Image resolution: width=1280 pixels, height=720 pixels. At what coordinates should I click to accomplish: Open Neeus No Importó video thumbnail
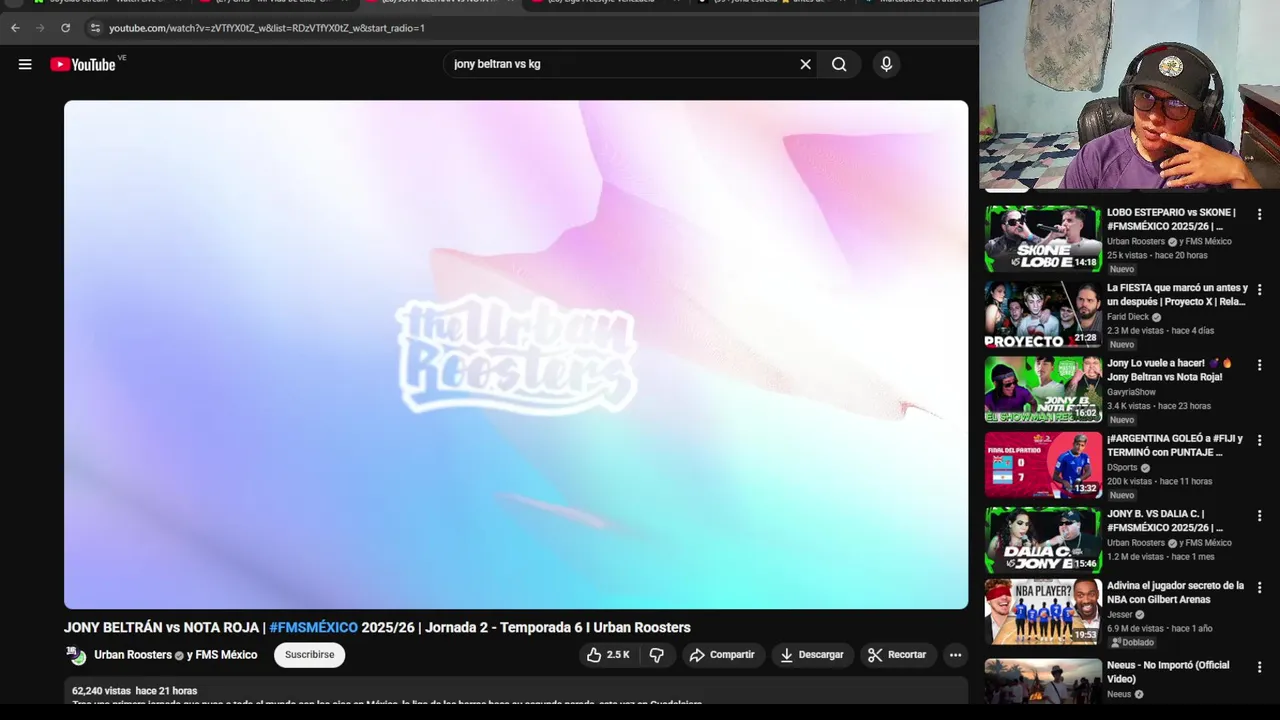coord(1043,681)
